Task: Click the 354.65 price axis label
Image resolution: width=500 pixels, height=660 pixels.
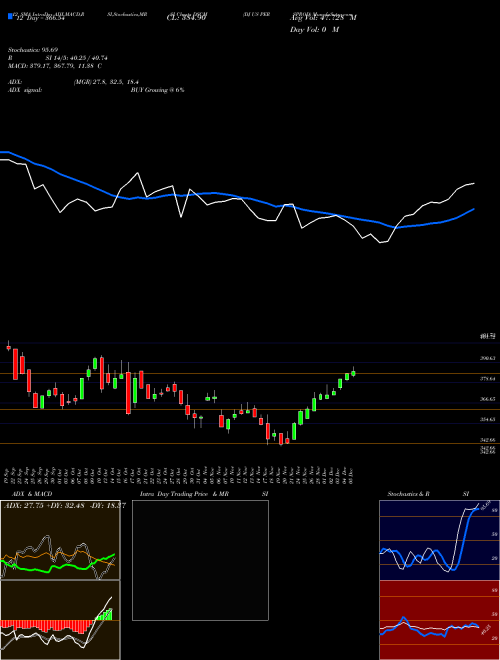Action: pyautogui.click(x=488, y=419)
